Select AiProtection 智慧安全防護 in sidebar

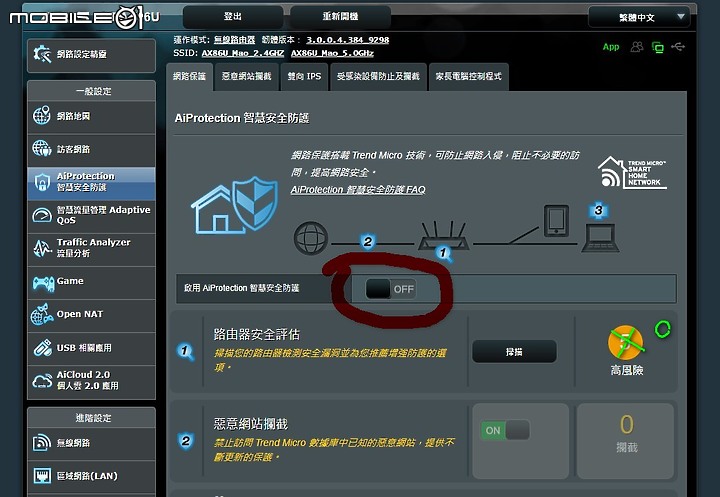[91, 183]
